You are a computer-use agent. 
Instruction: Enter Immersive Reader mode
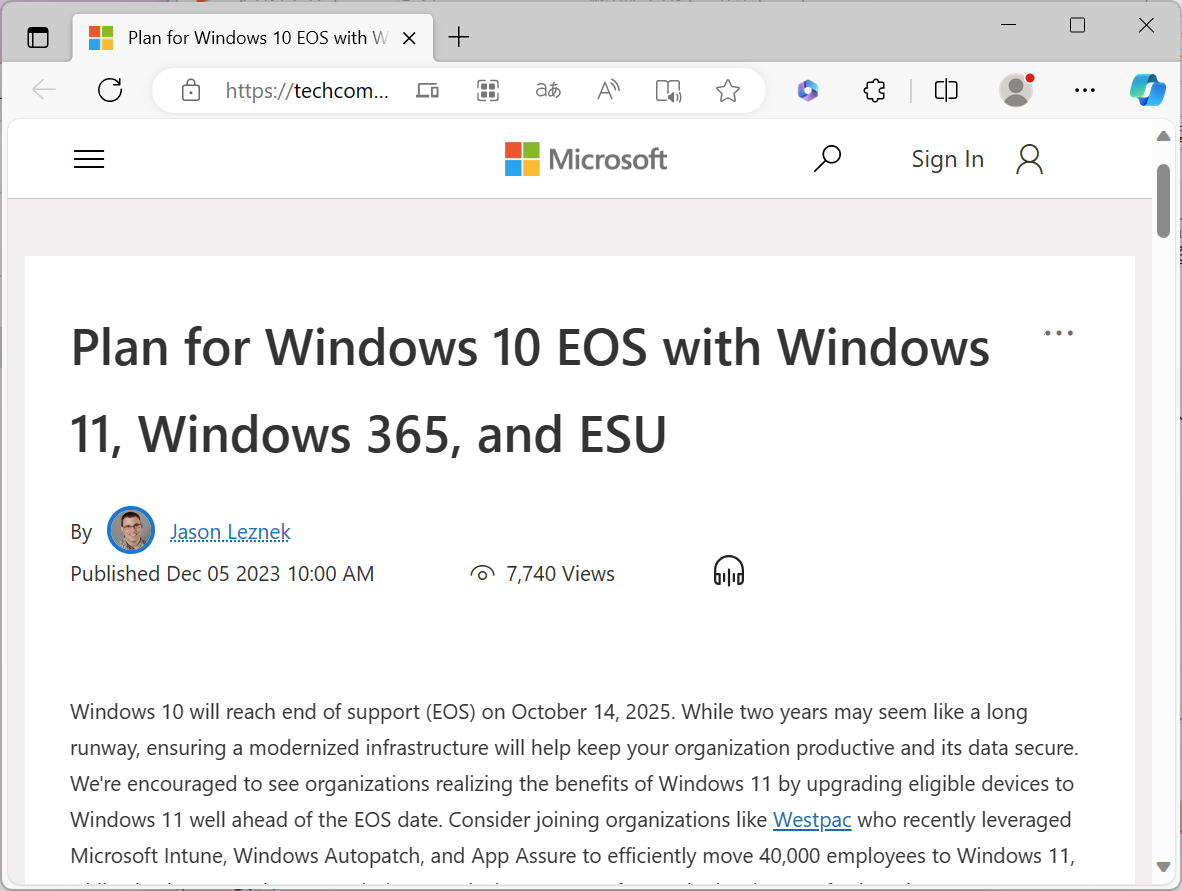[669, 90]
